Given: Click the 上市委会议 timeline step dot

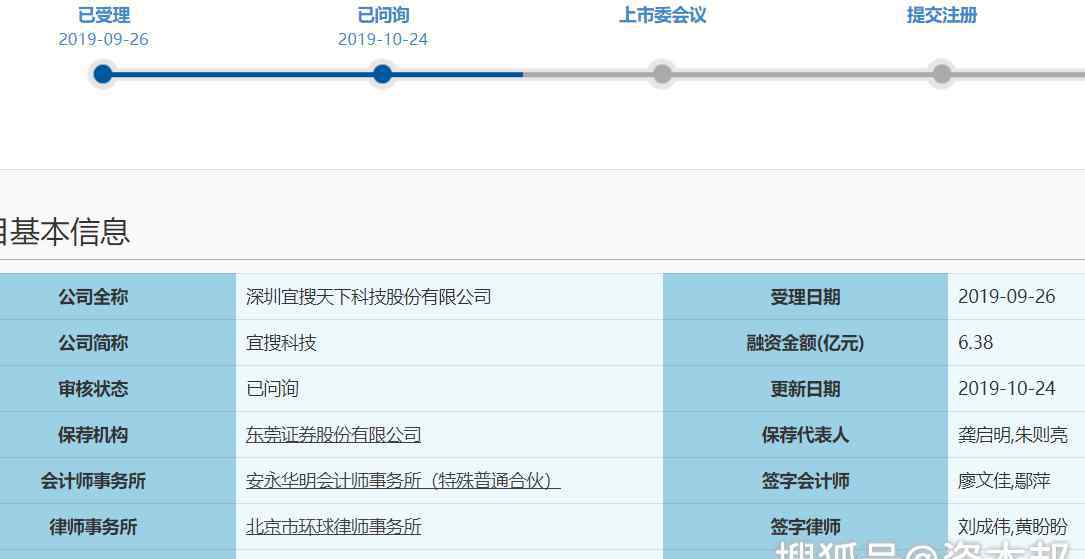Looking at the screenshot, I should tap(662, 74).
